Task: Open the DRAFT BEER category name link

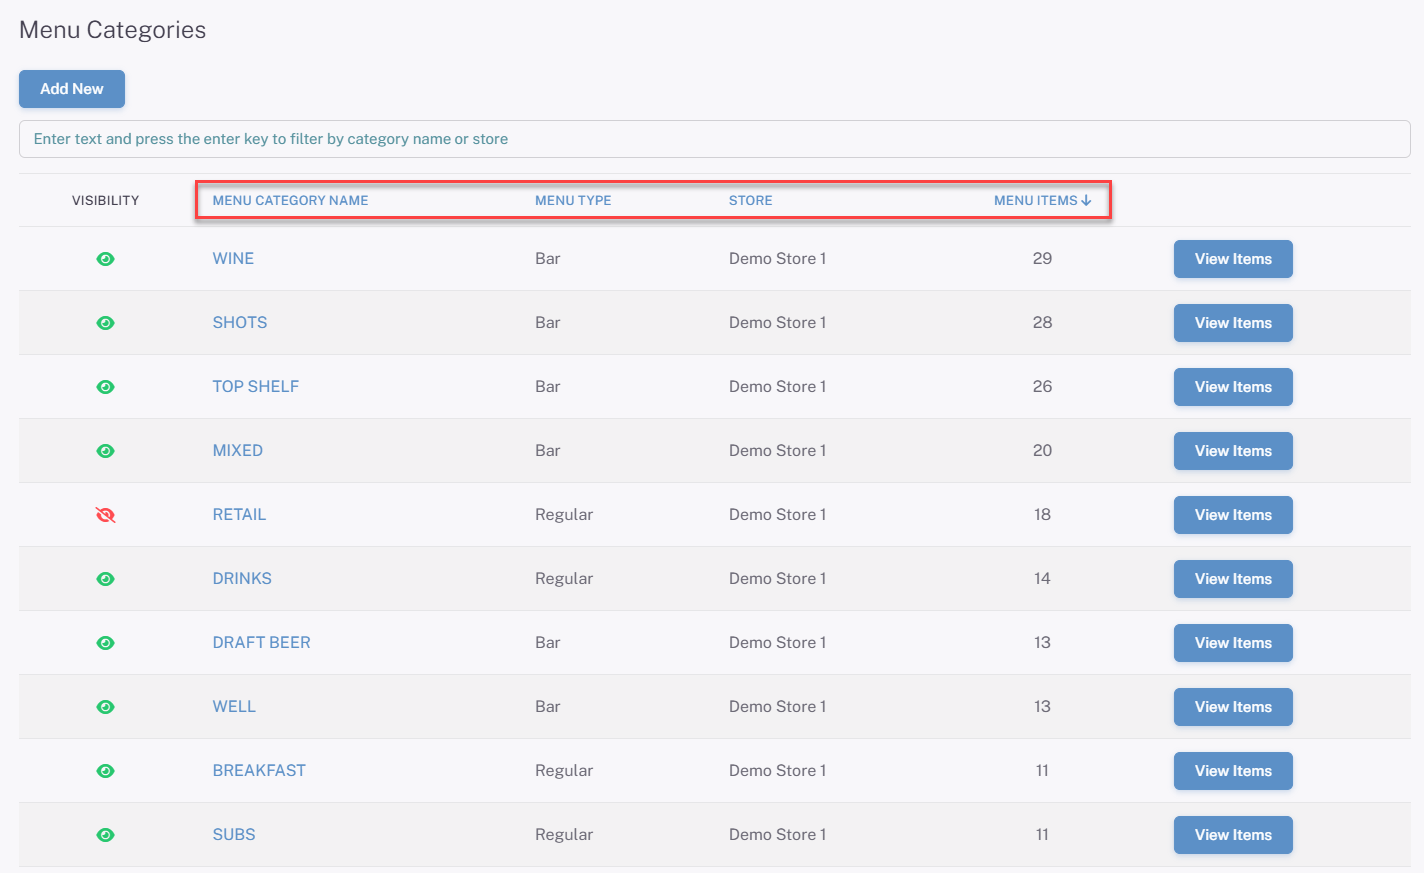Action: [x=261, y=643]
